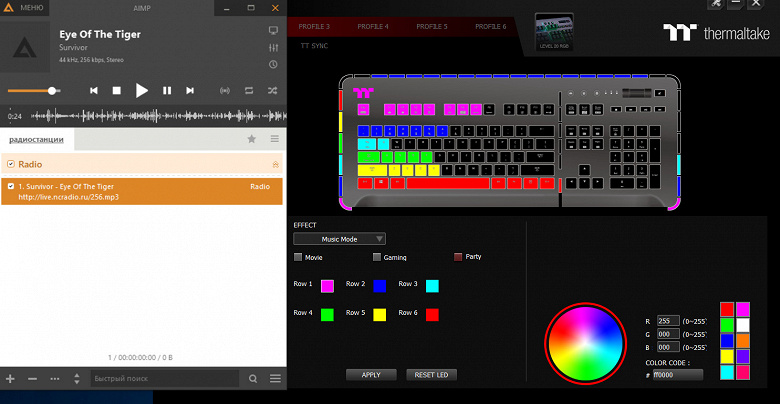Select the purple preset color swatch
This screenshot has width=780, height=404.
point(743,356)
